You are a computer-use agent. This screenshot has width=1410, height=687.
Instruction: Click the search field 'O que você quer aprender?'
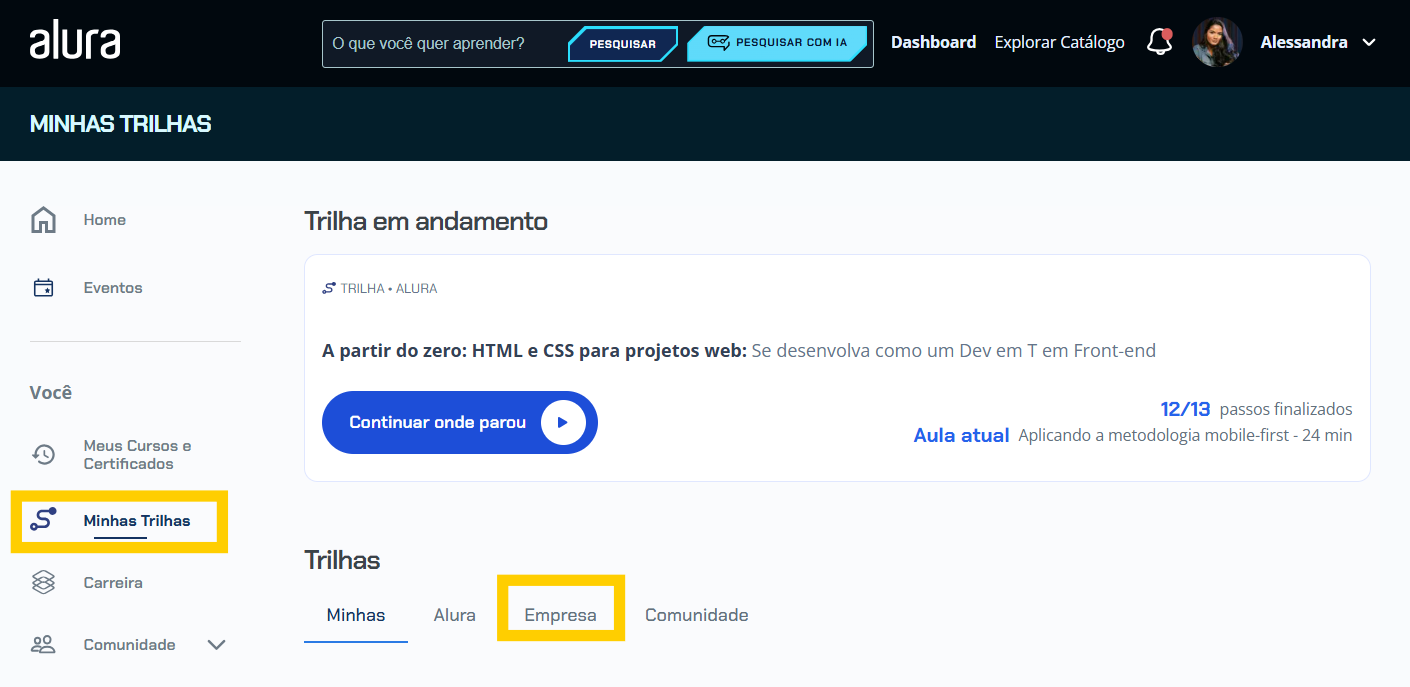[440, 44]
